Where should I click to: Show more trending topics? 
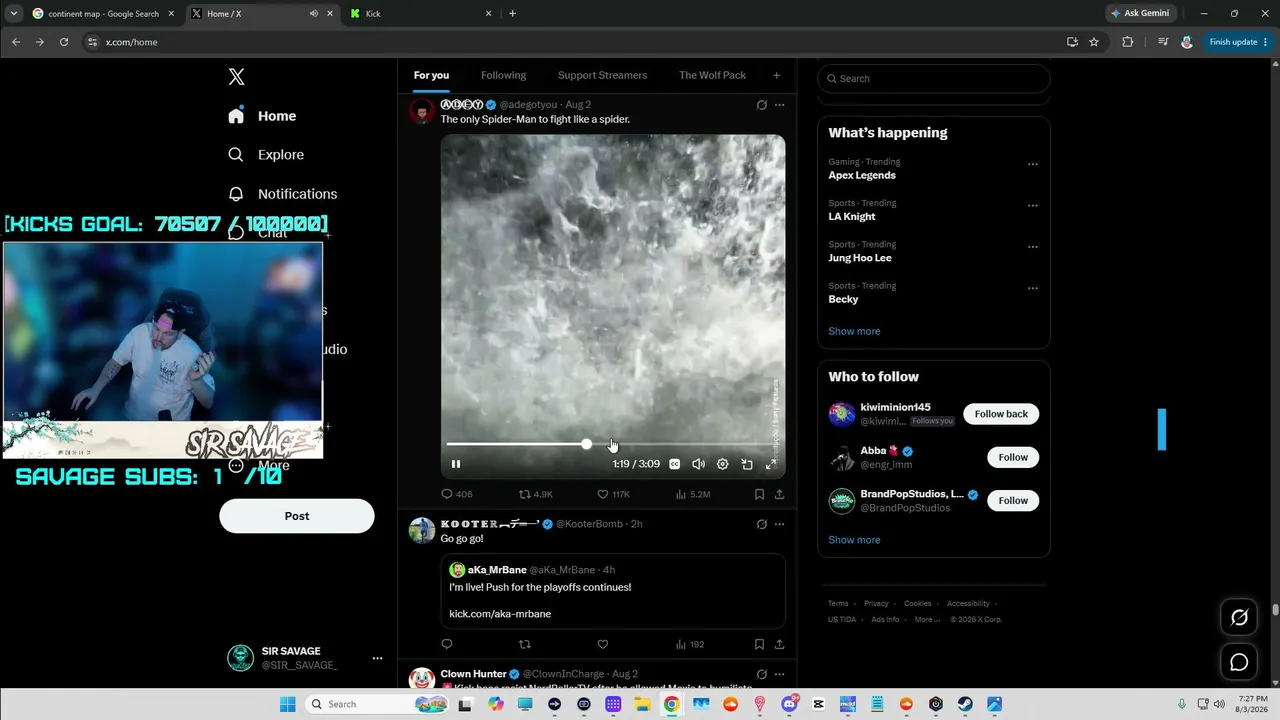coord(854,331)
